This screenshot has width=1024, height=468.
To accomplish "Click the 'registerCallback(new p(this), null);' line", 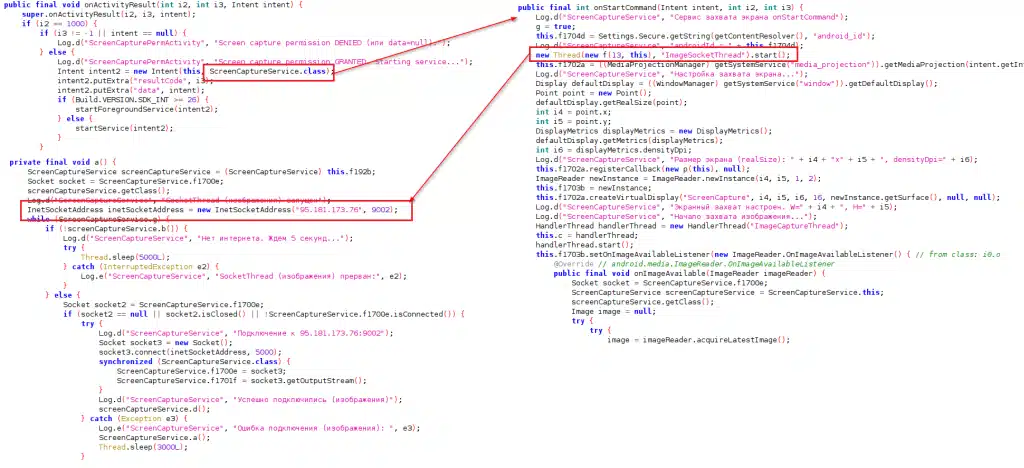I will pyautogui.click(x=642, y=169).
